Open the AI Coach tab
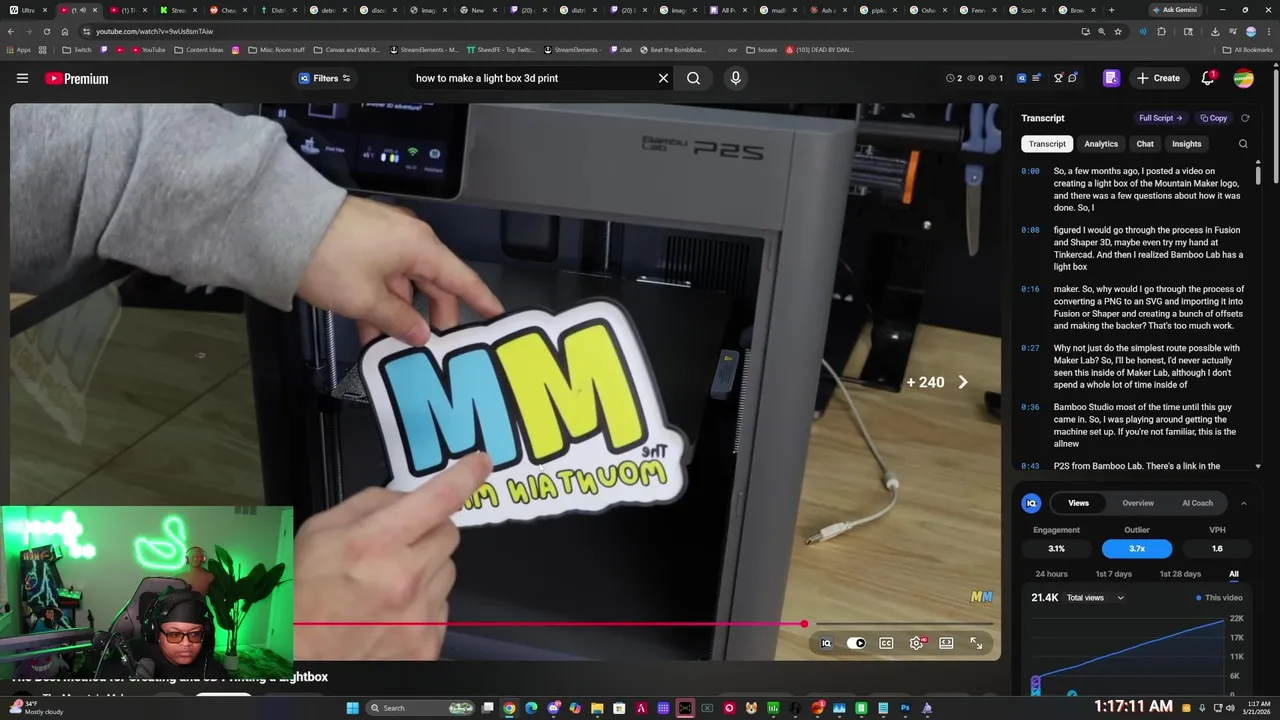 coord(1197,503)
